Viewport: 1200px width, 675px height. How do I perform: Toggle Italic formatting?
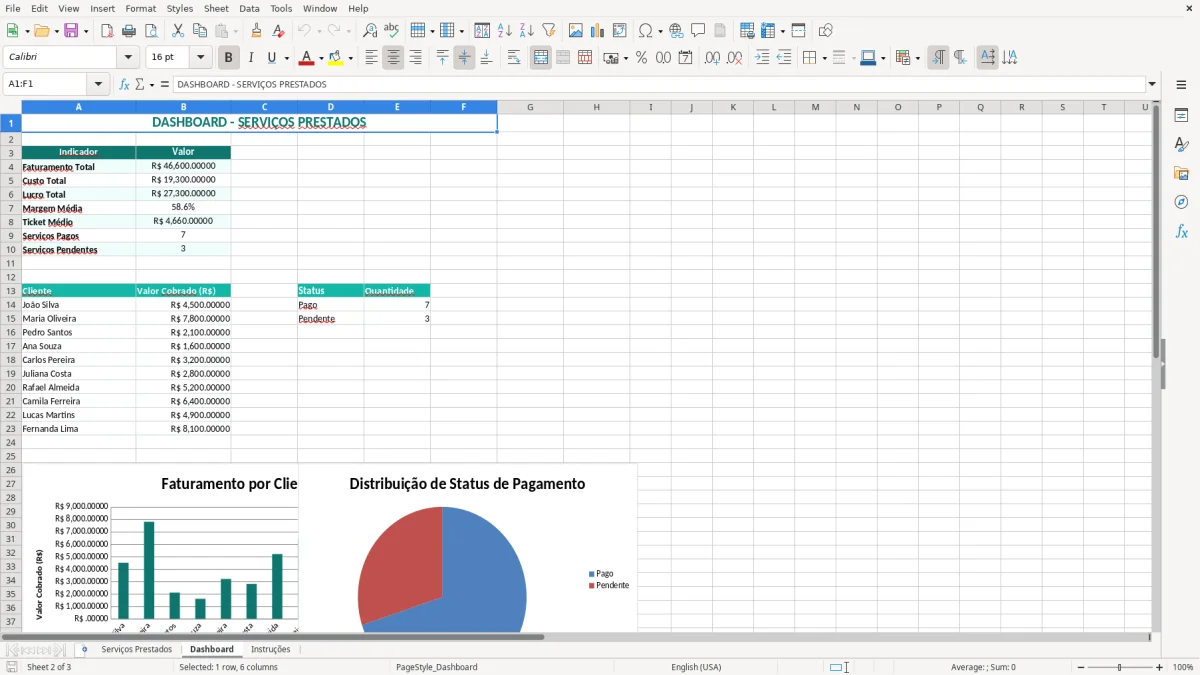click(x=250, y=58)
